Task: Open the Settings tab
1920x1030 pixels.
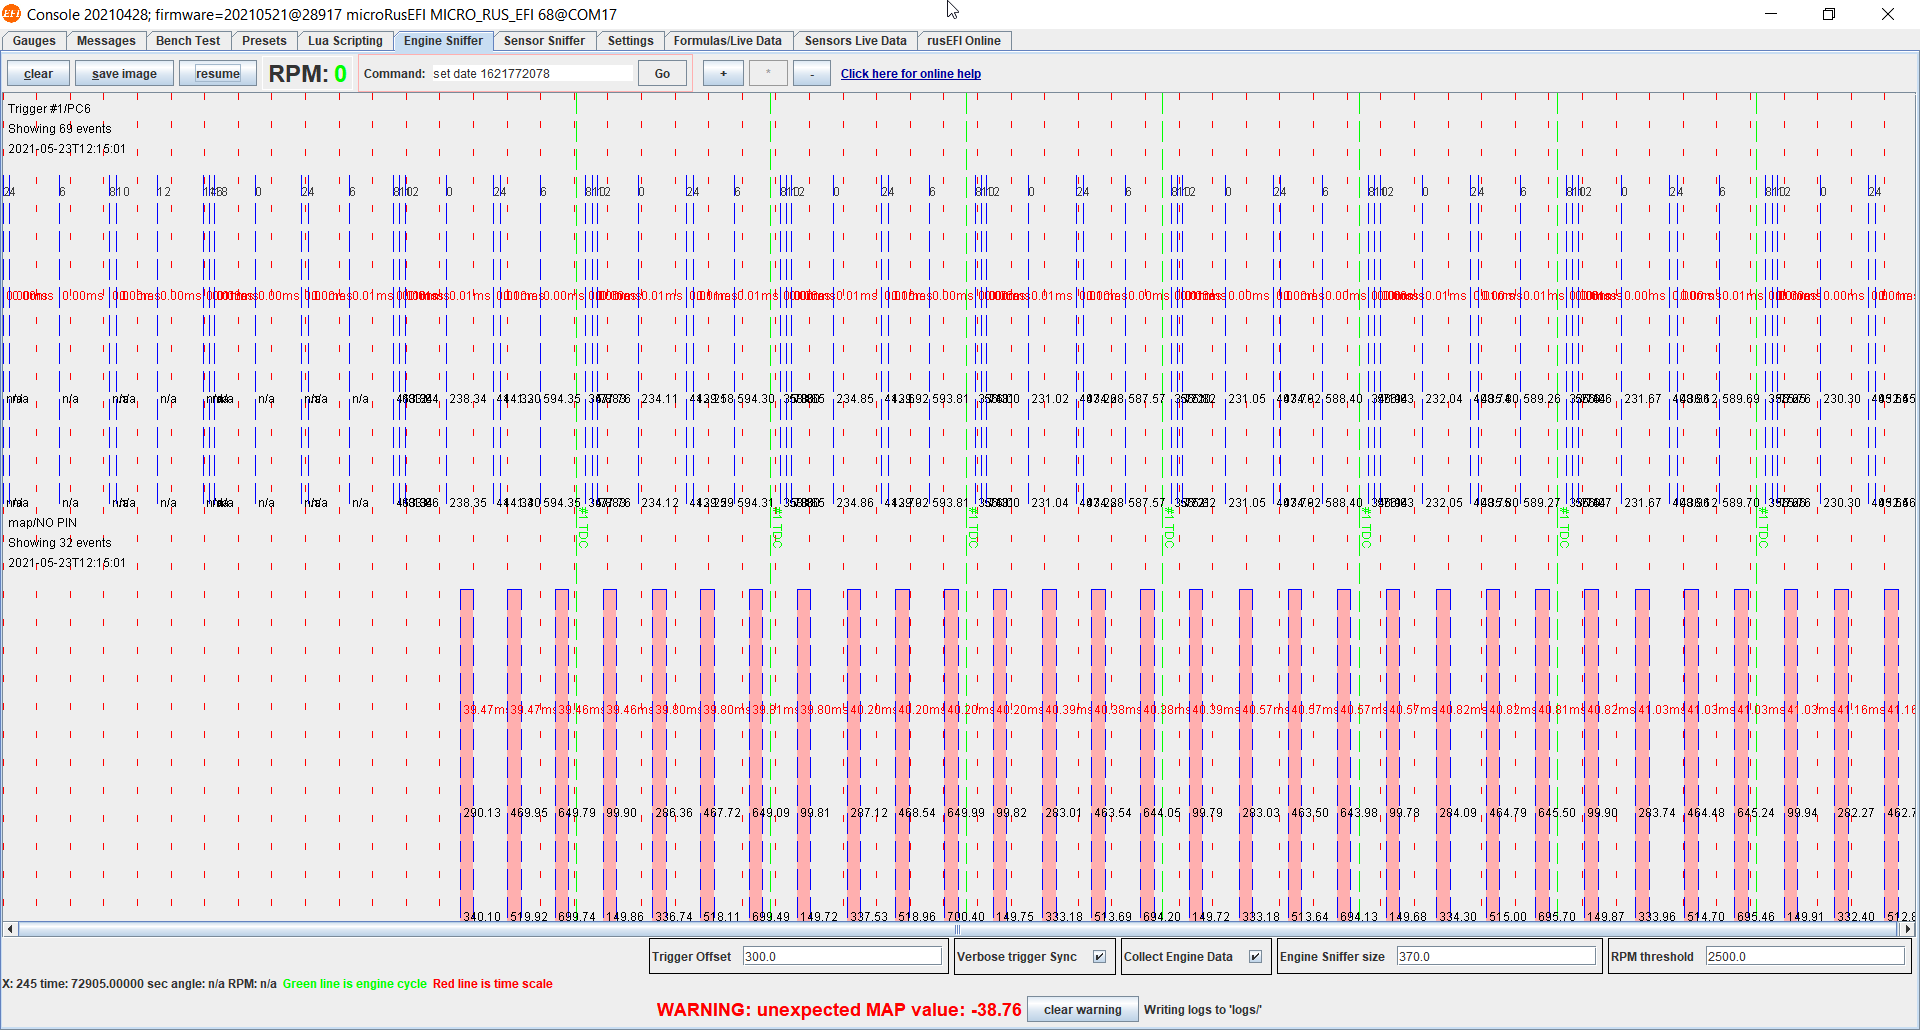Action: point(630,41)
